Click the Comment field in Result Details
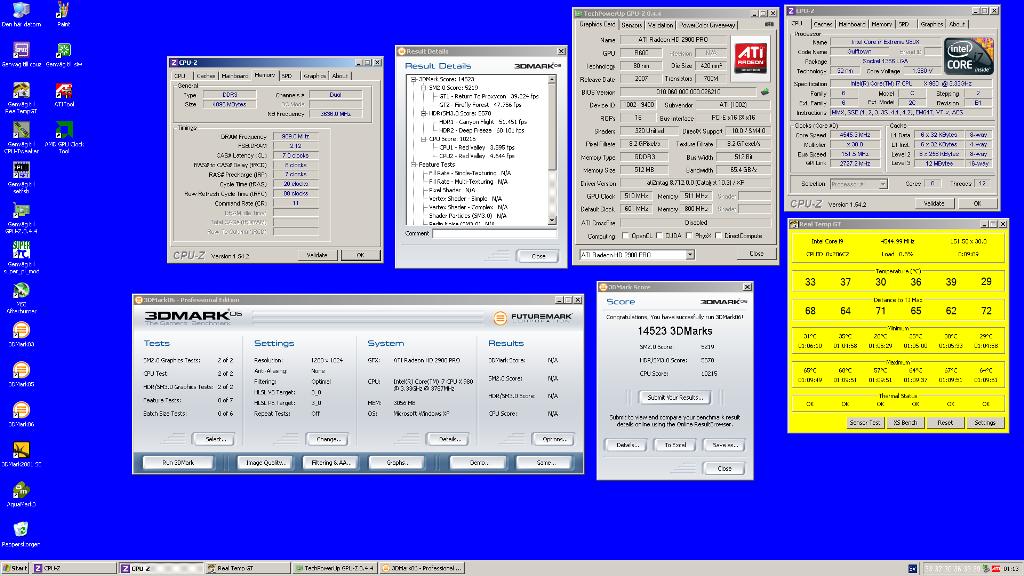Image resolution: width=1024 pixels, height=576 pixels. coord(494,233)
